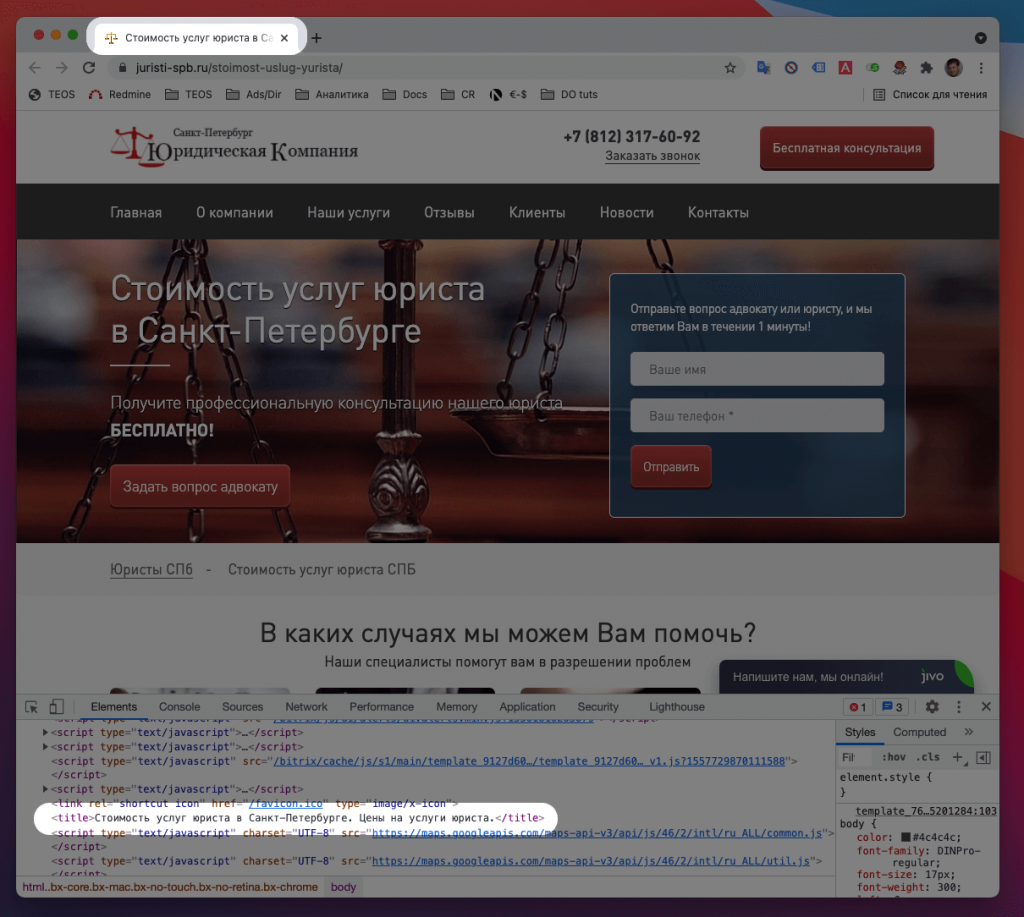The height and width of the screenshot is (917, 1024).
Task: Switch to the Application tab in DevTools
Action: [x=527, y=707]
